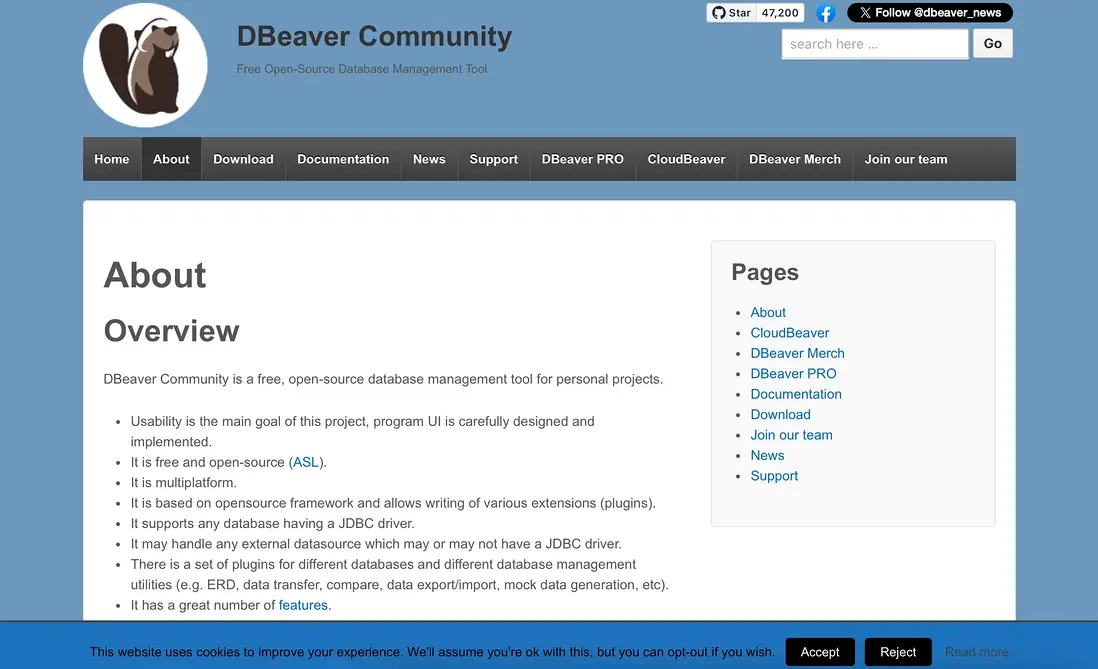The image size is (1098, 669).
Task: Submit search with the Go button
Action: tap(992, 43)
